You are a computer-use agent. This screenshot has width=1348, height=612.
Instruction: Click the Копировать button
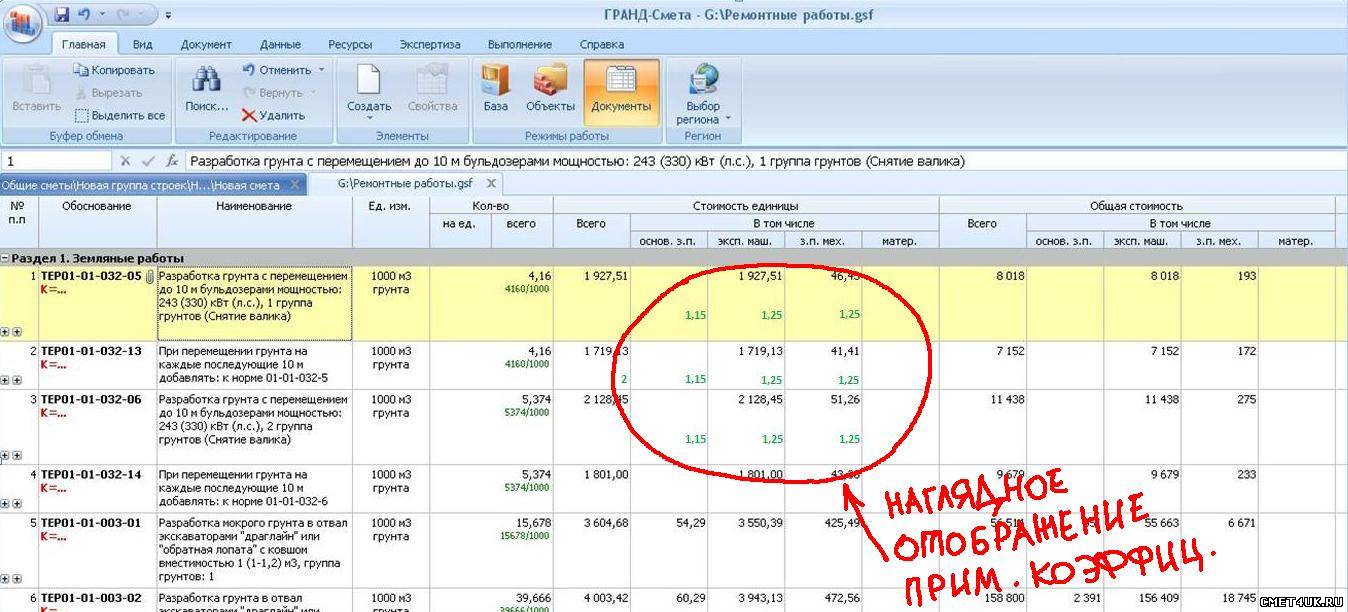113,70
